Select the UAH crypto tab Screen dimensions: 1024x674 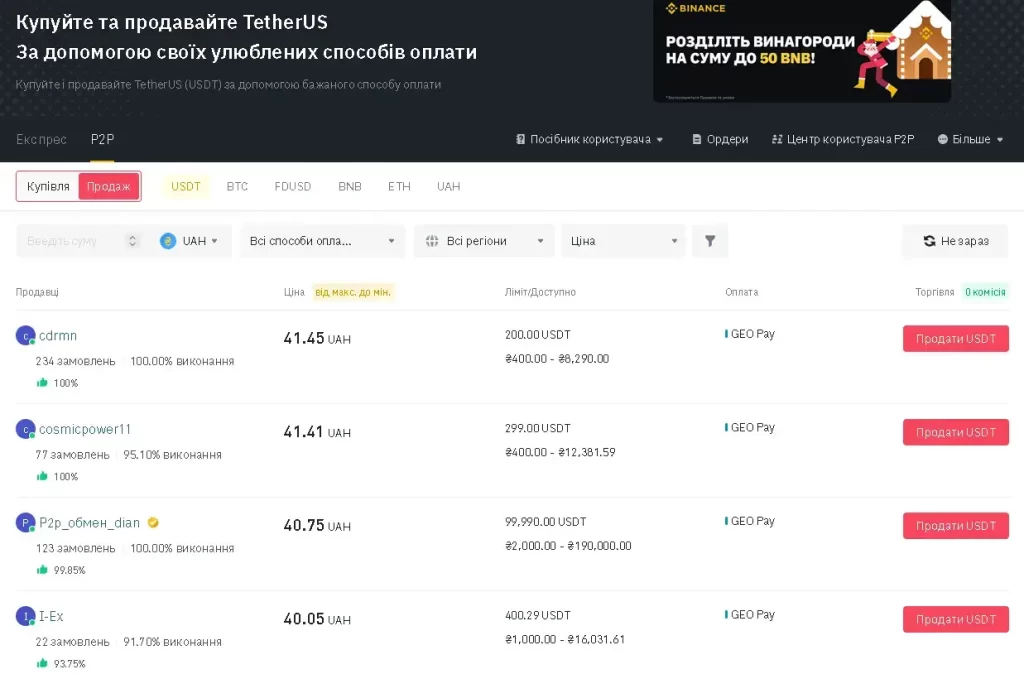pos(449,186)
